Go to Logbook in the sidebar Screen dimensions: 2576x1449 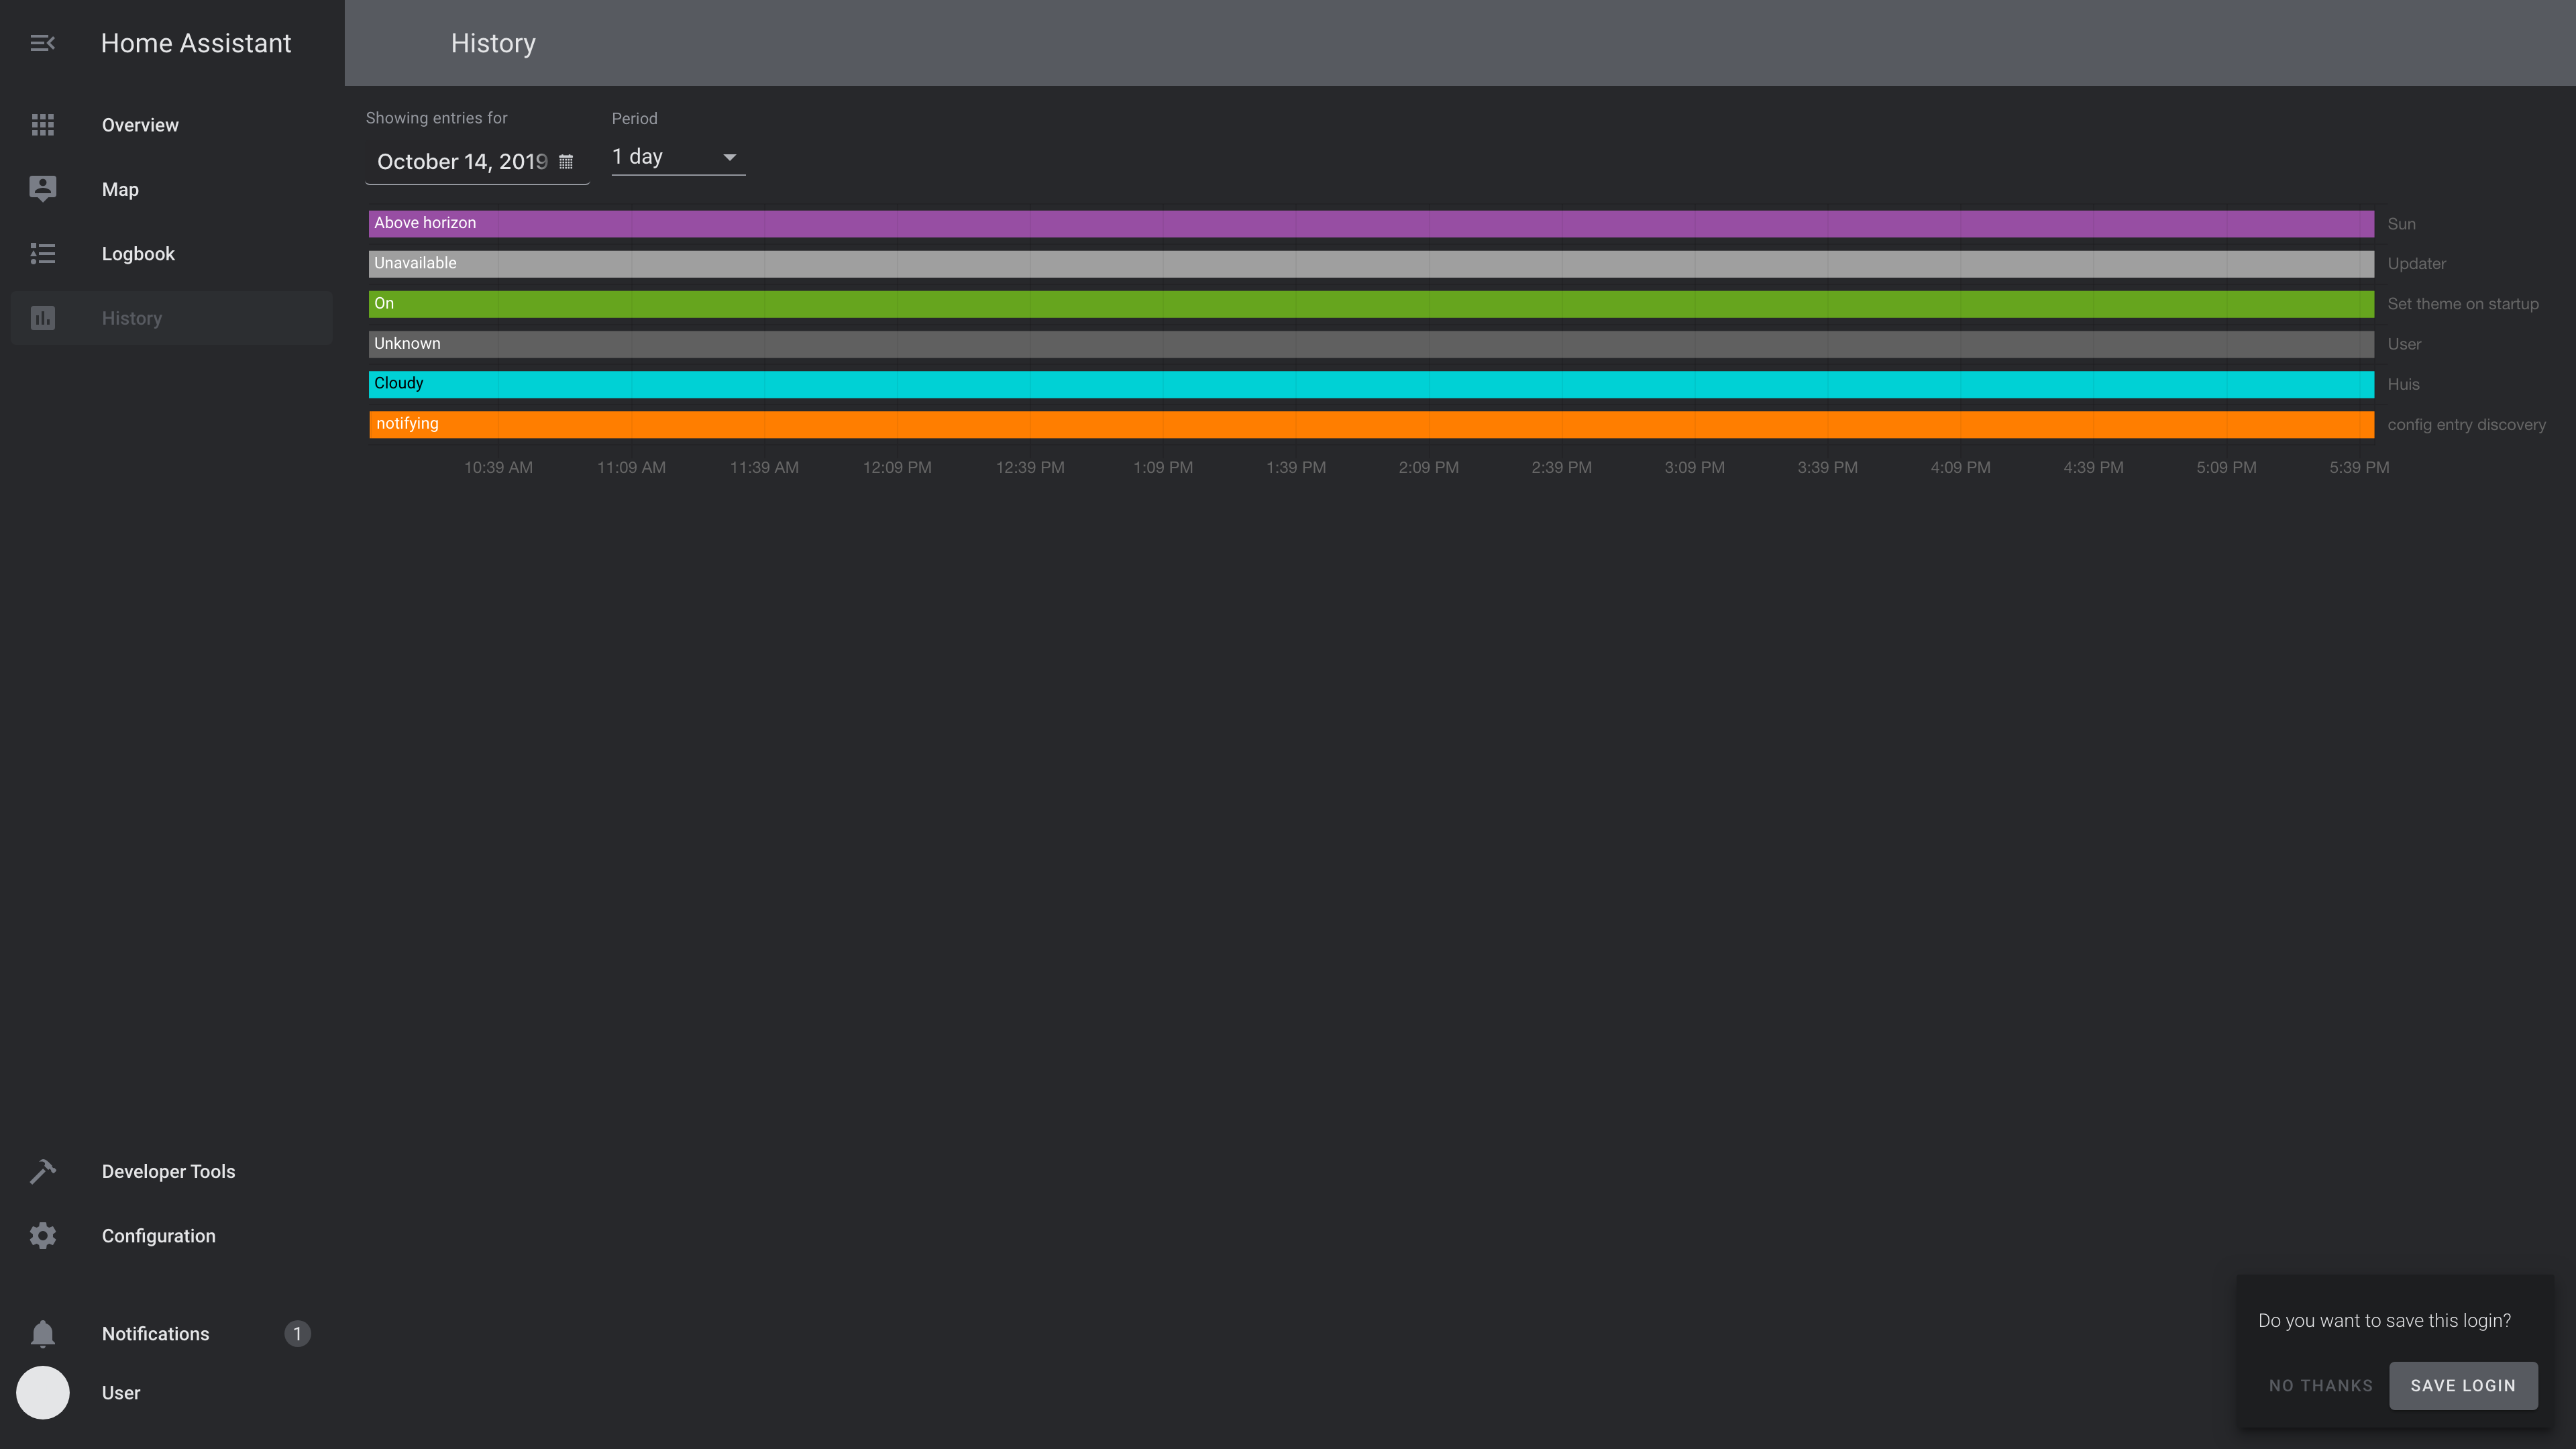[138, 254]
